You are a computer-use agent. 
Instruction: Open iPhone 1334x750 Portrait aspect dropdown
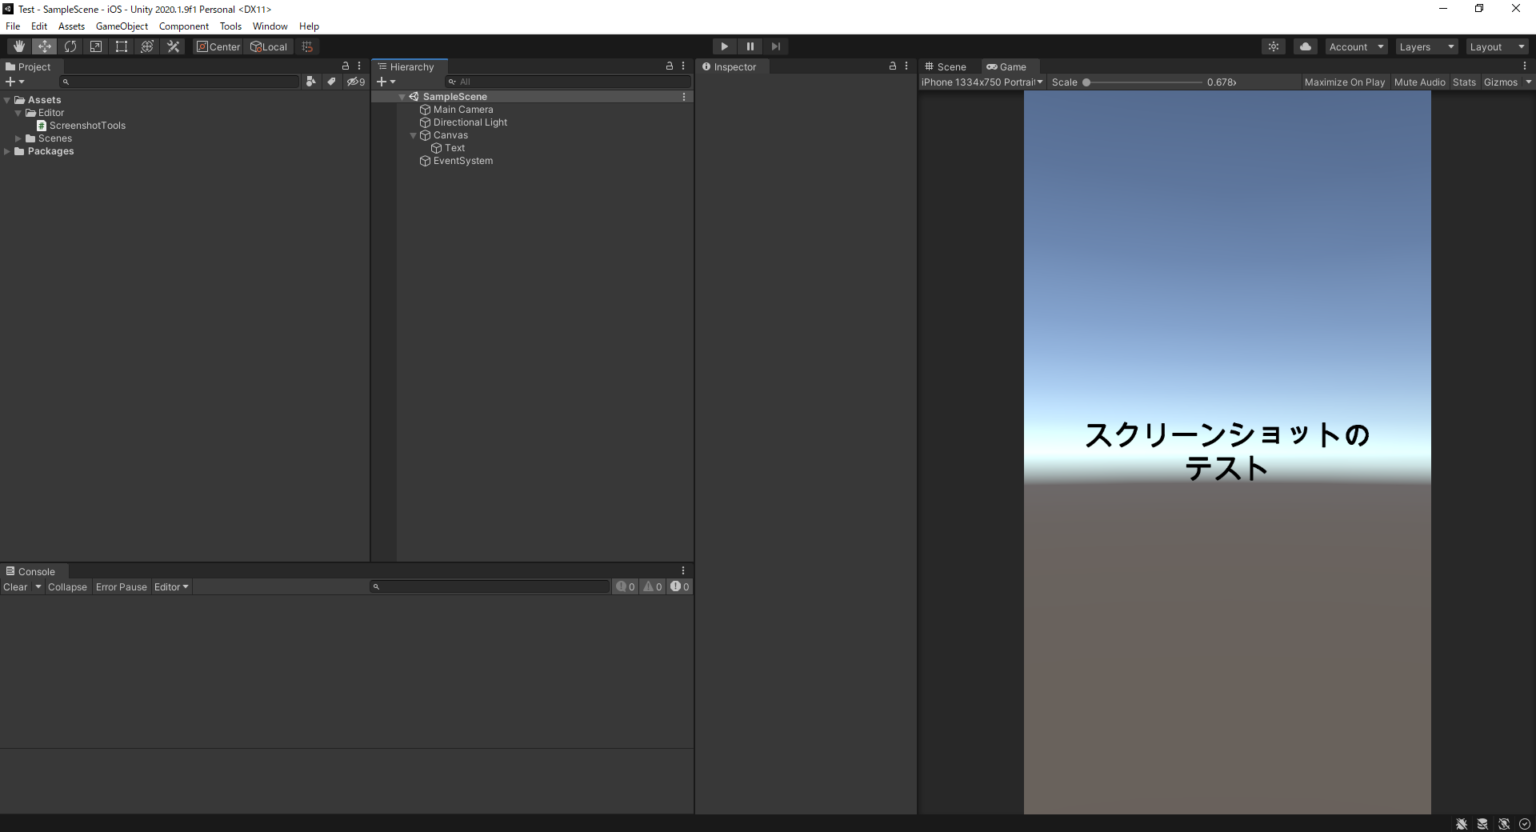click(982, 82)
